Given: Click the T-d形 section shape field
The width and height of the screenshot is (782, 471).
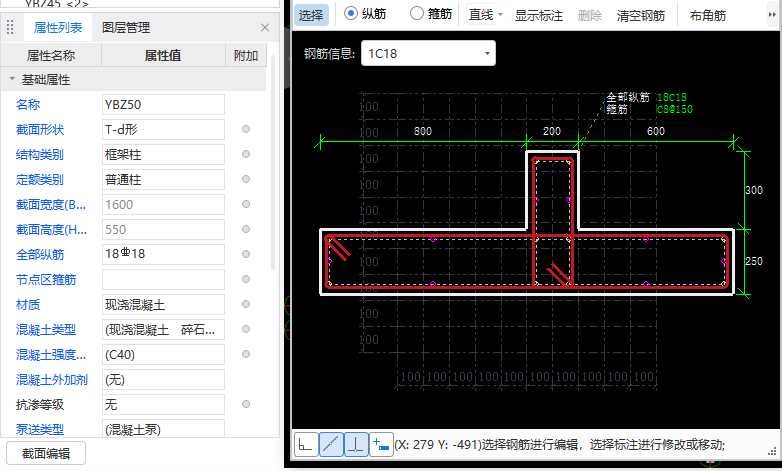Looking at the screenshot, I should (163, 129).
